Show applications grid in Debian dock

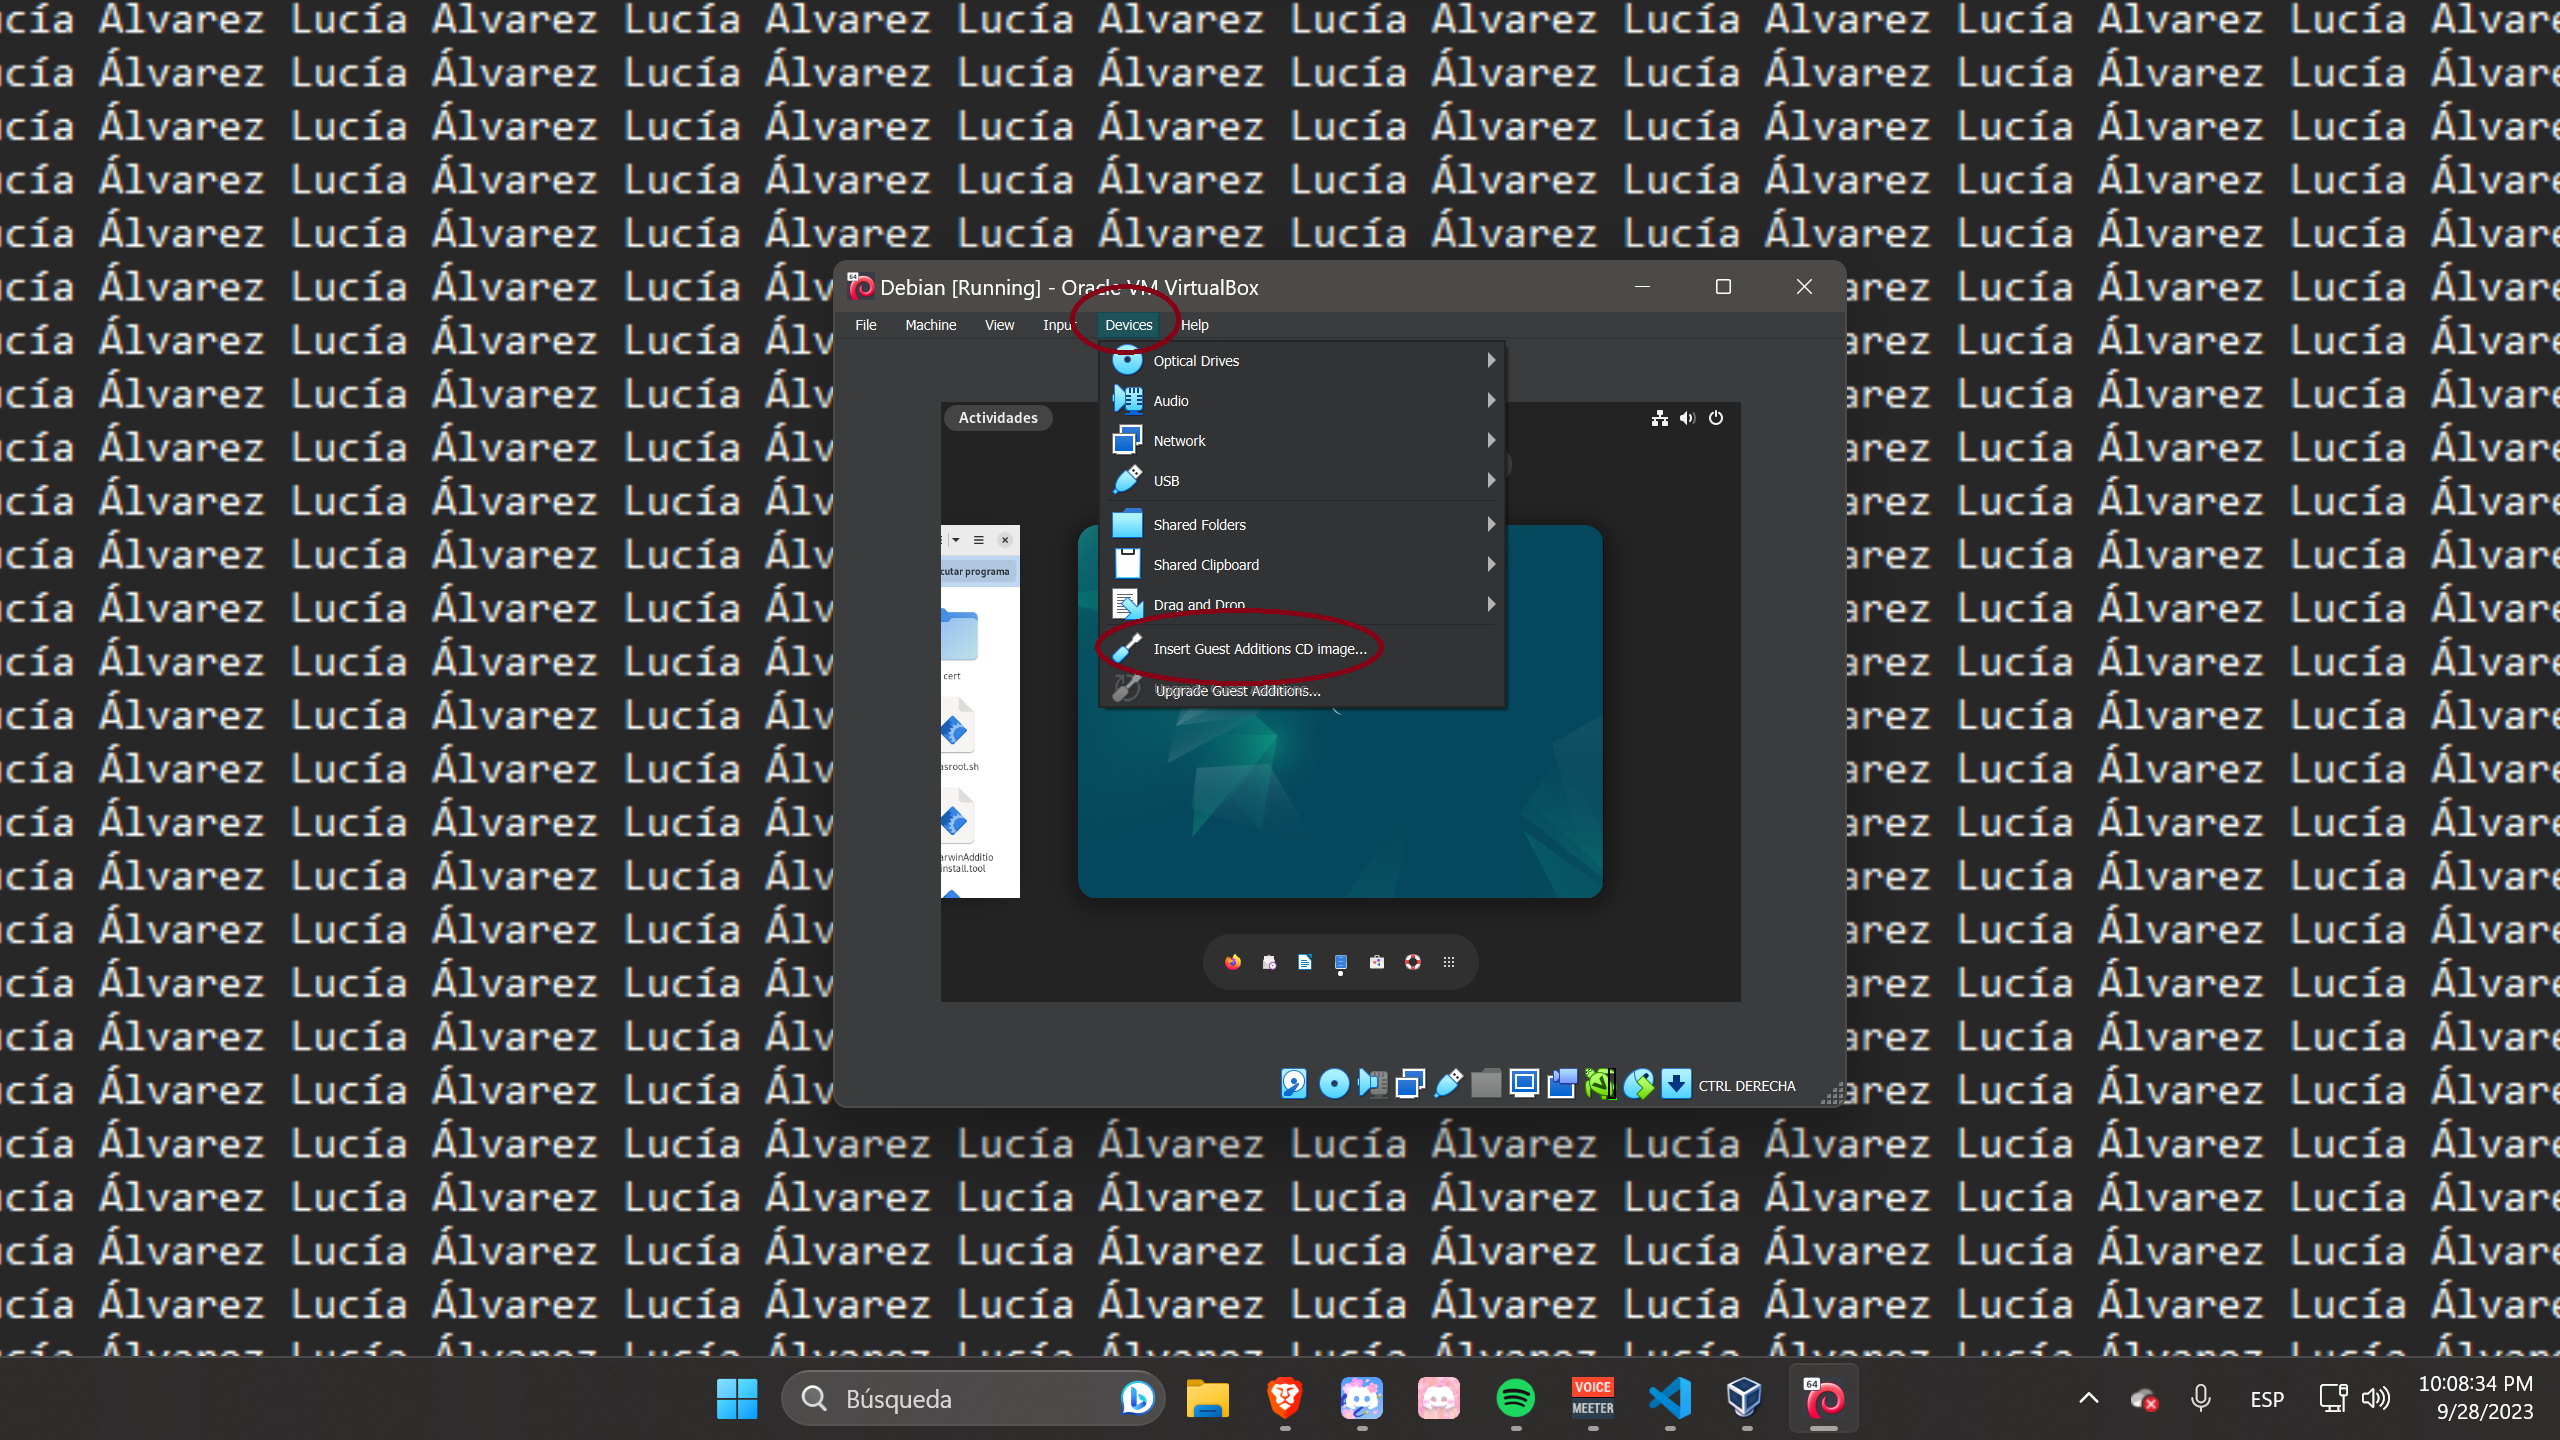tap(1449, 962)
